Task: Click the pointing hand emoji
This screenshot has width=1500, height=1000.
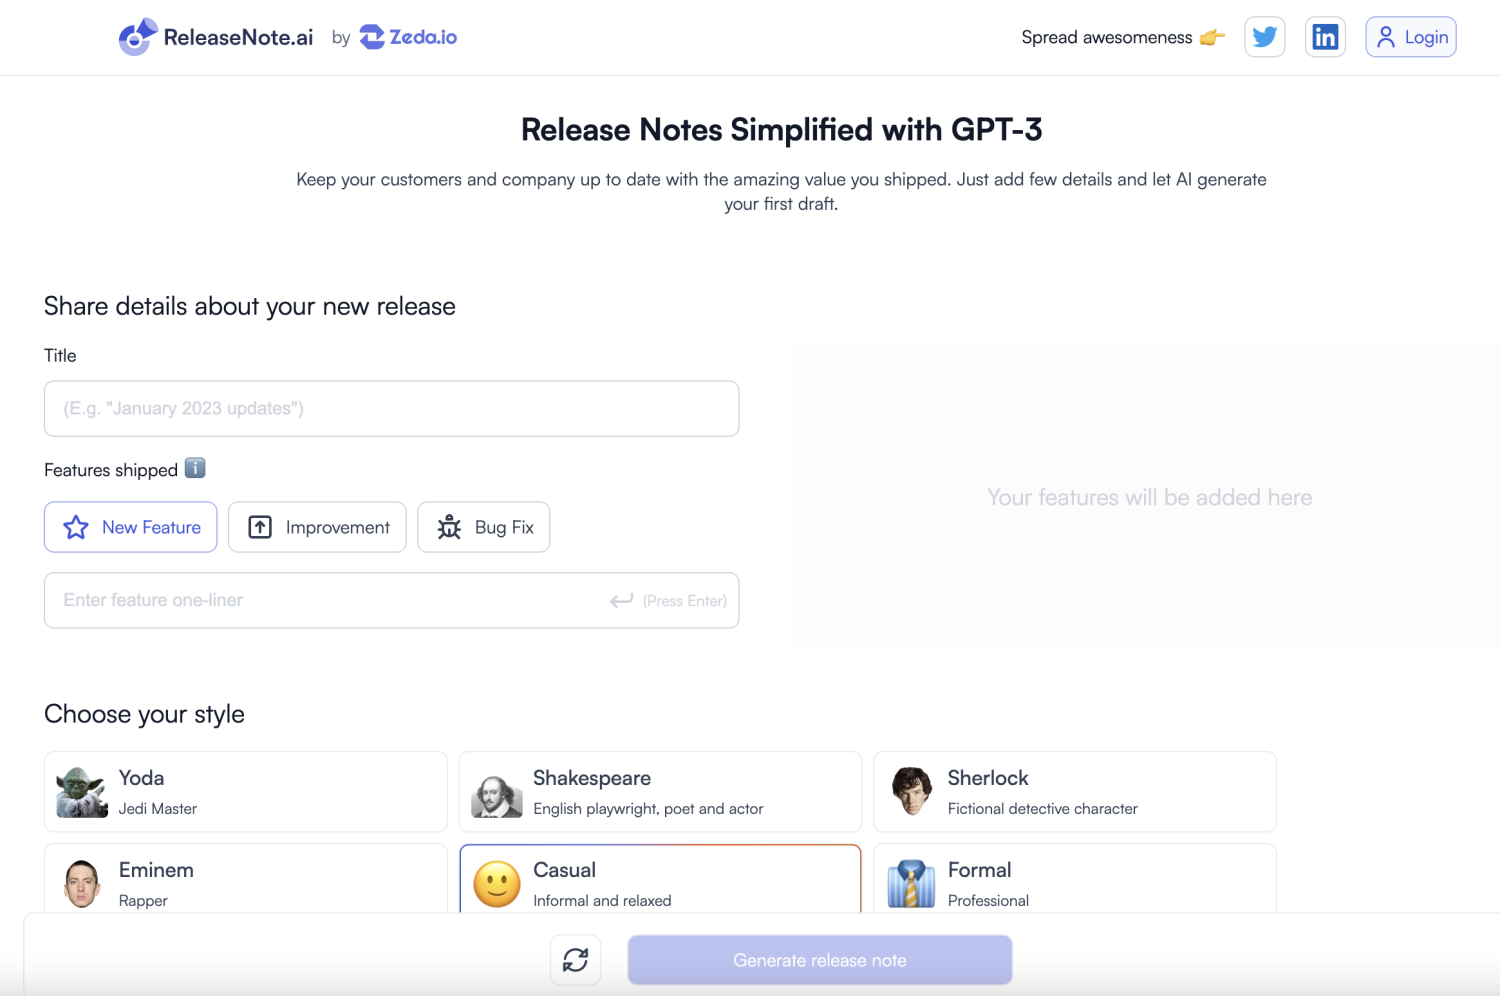Action: point(1212,38)
